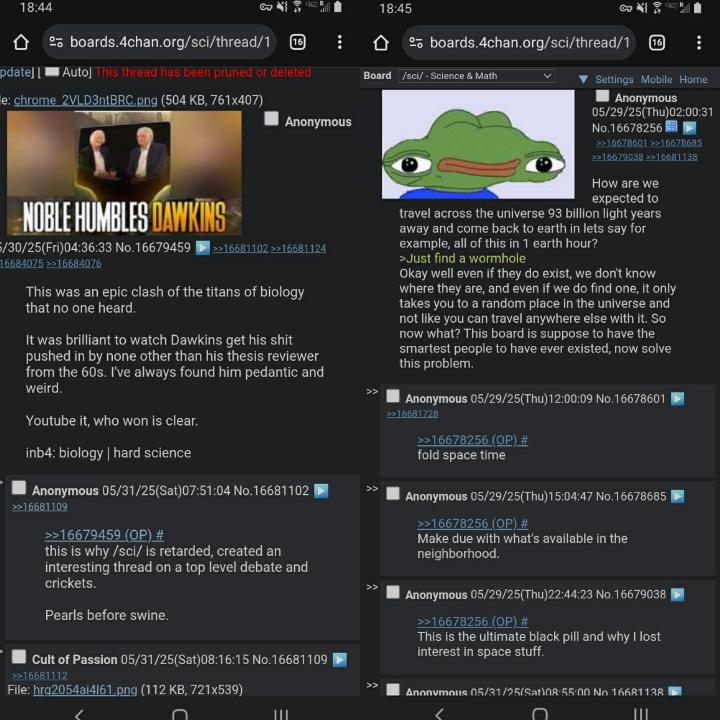720x720 pixels.
Task: Open tab switcher showing 16 in right browser
Action: click(657, 43)
